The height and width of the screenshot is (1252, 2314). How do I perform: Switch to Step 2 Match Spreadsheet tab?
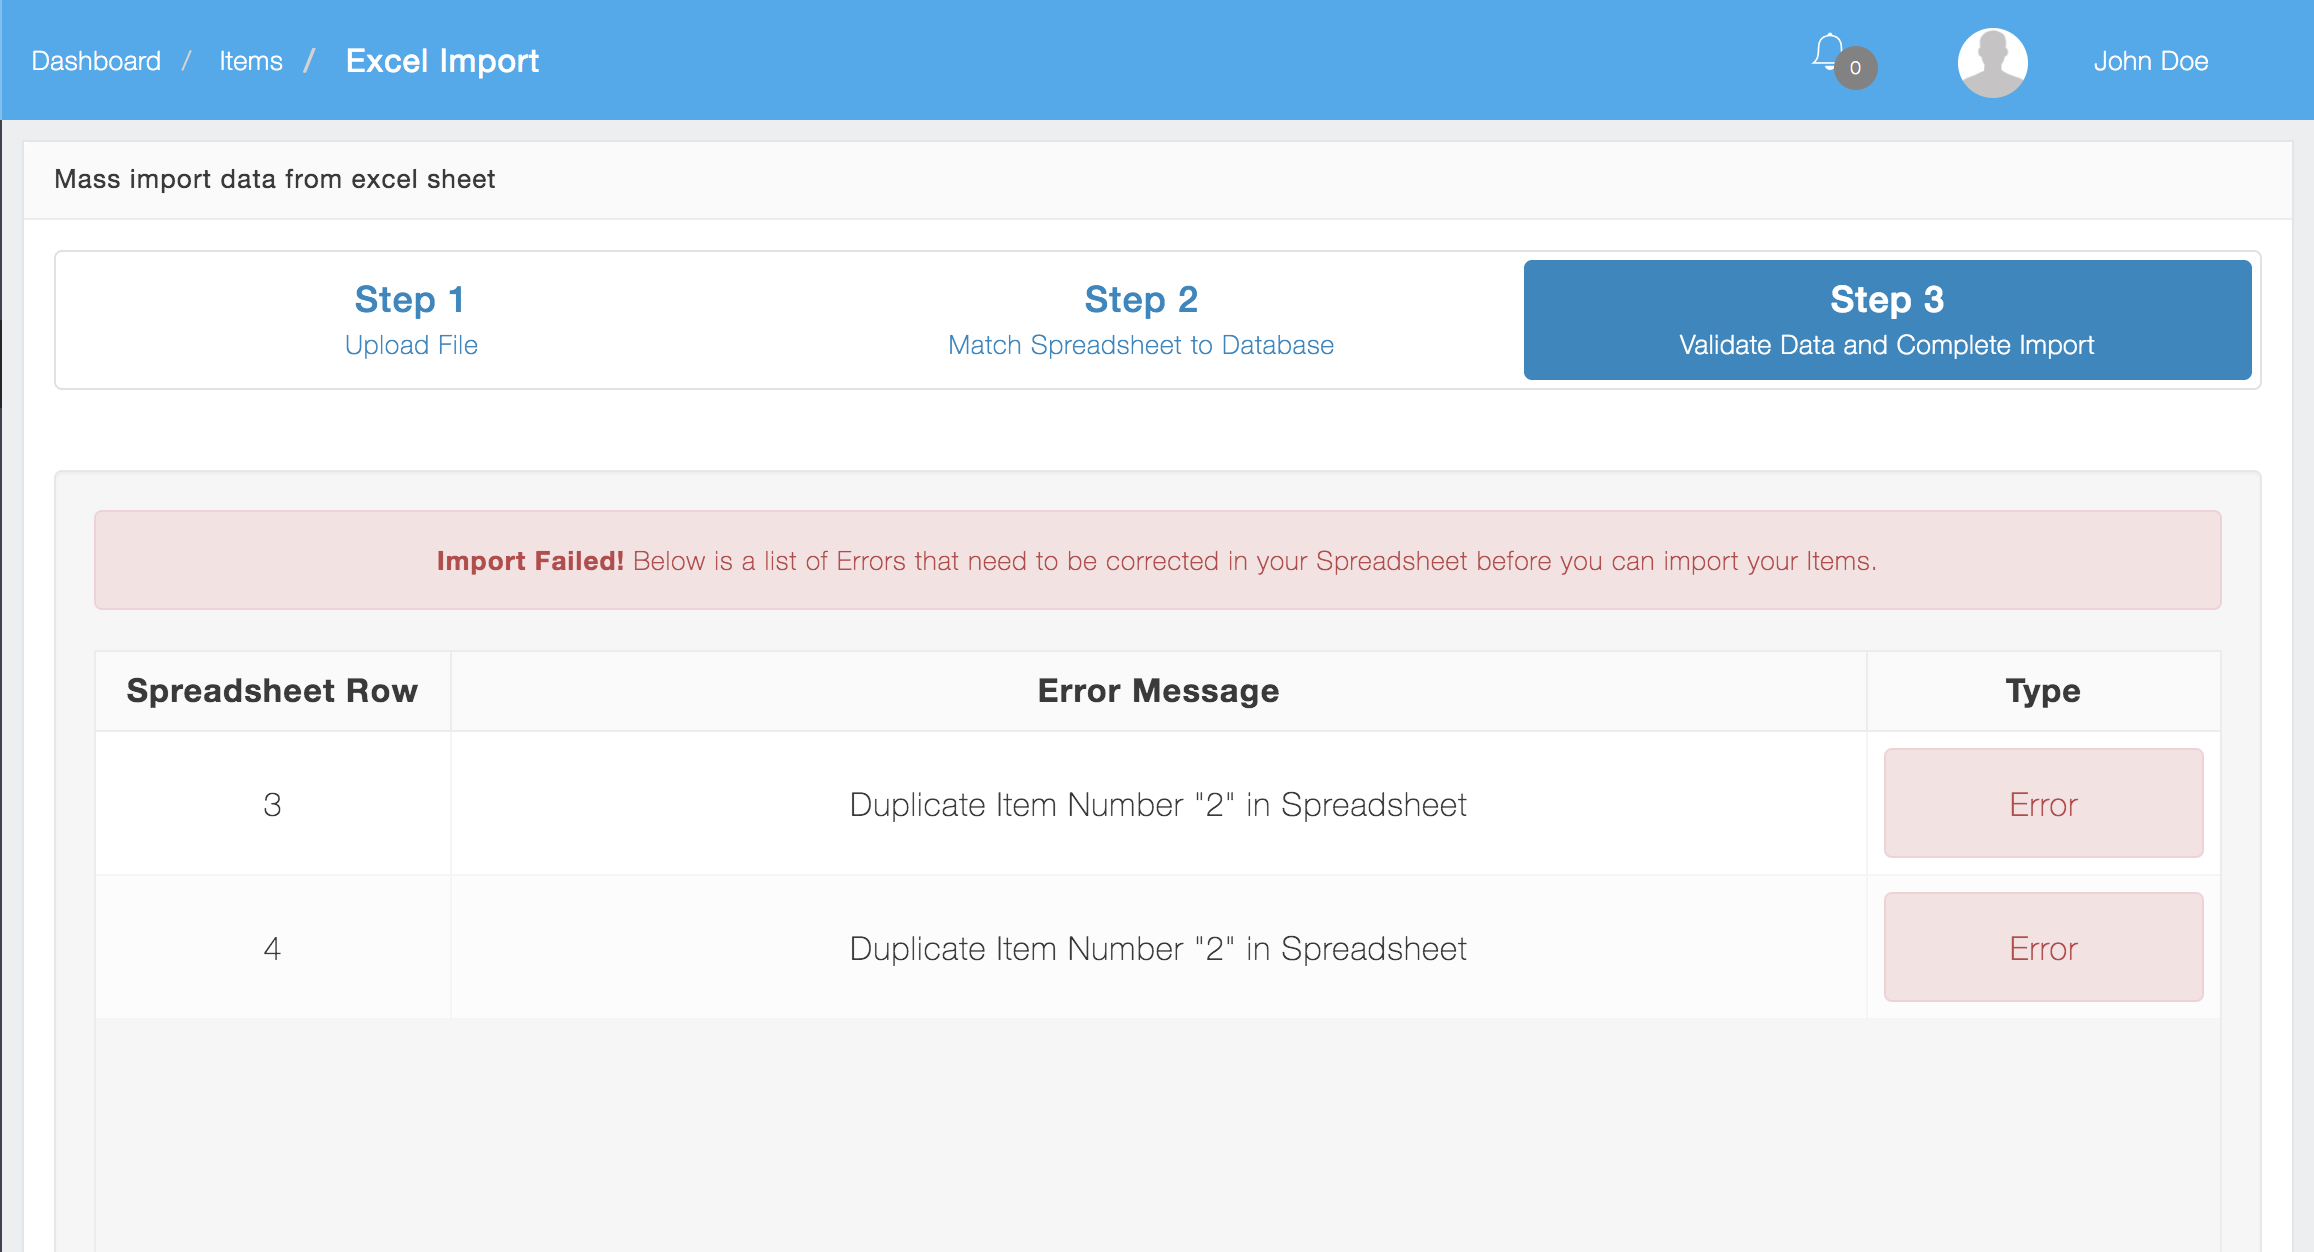click(1140, 320)
